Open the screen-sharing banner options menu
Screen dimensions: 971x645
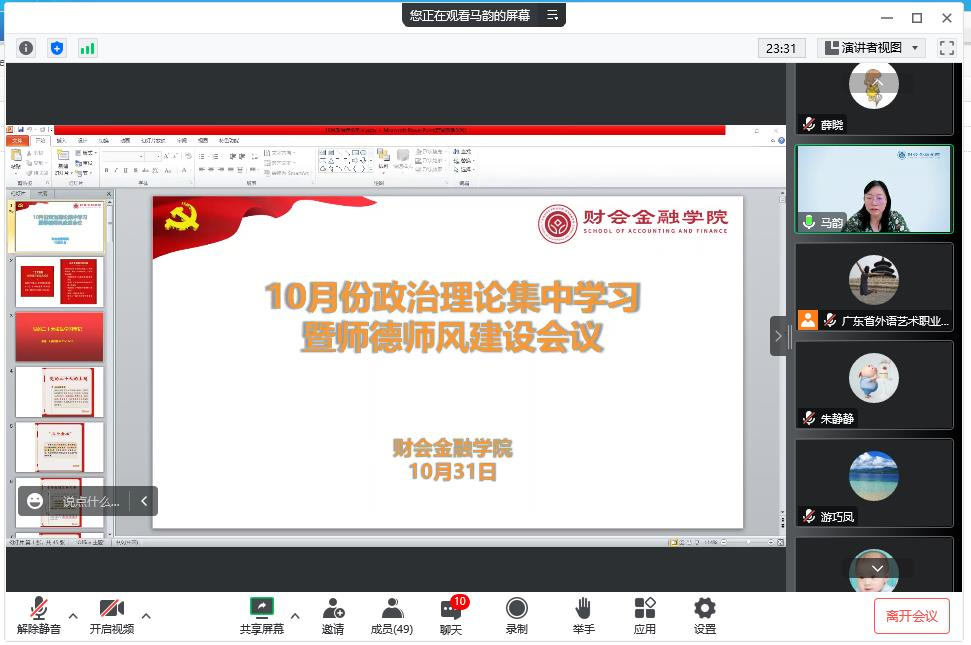[552, 15]
